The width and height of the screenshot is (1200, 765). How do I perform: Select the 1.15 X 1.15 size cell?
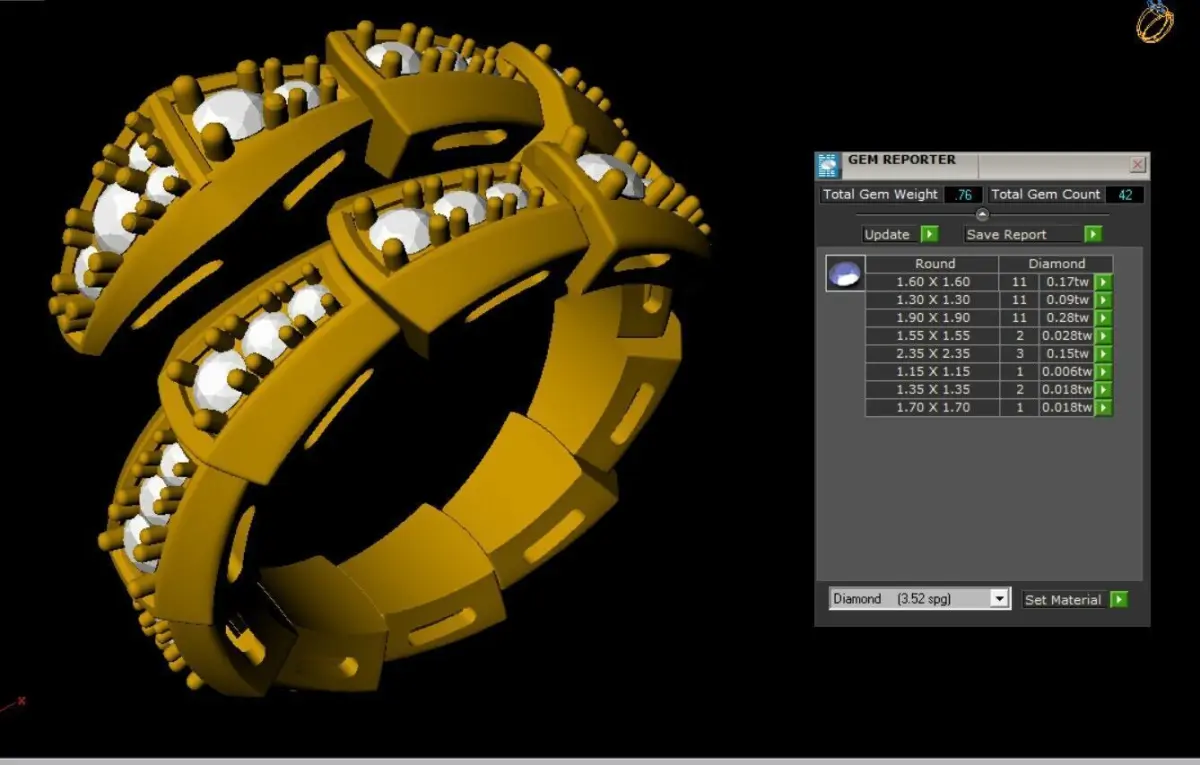point(932,372)
